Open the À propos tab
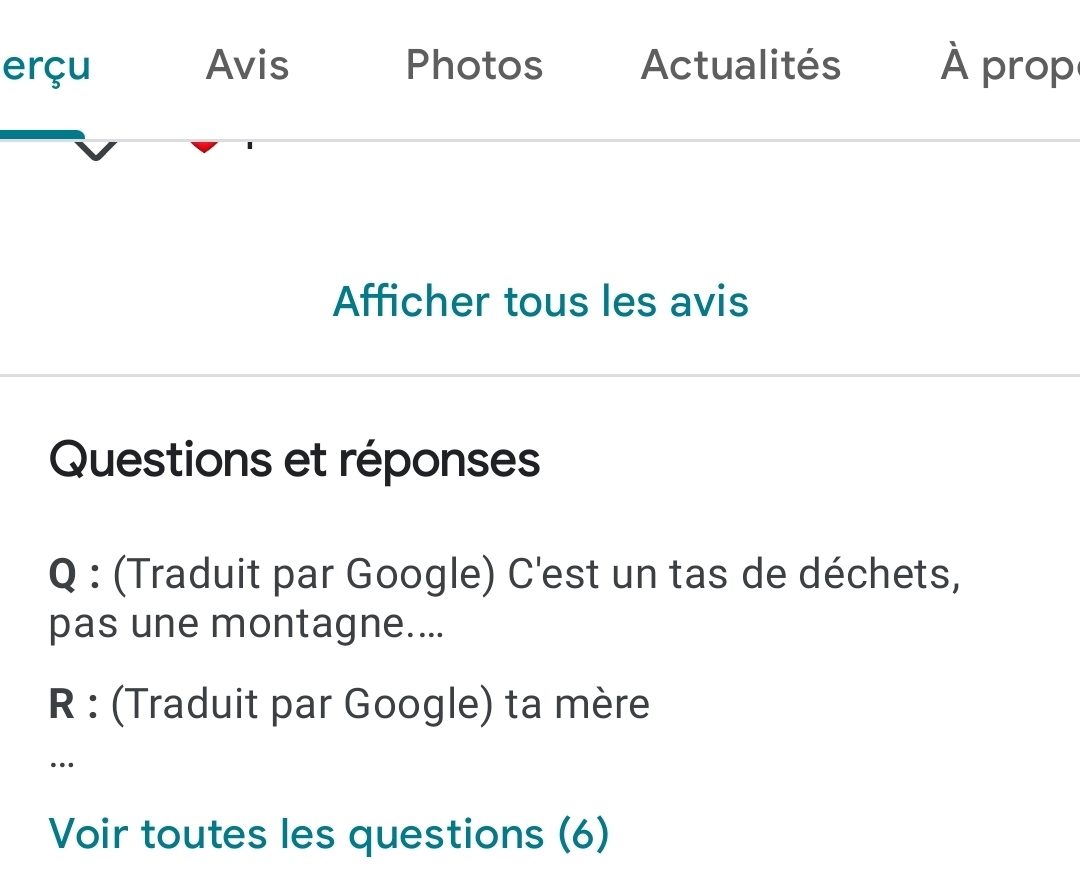 1008,66
